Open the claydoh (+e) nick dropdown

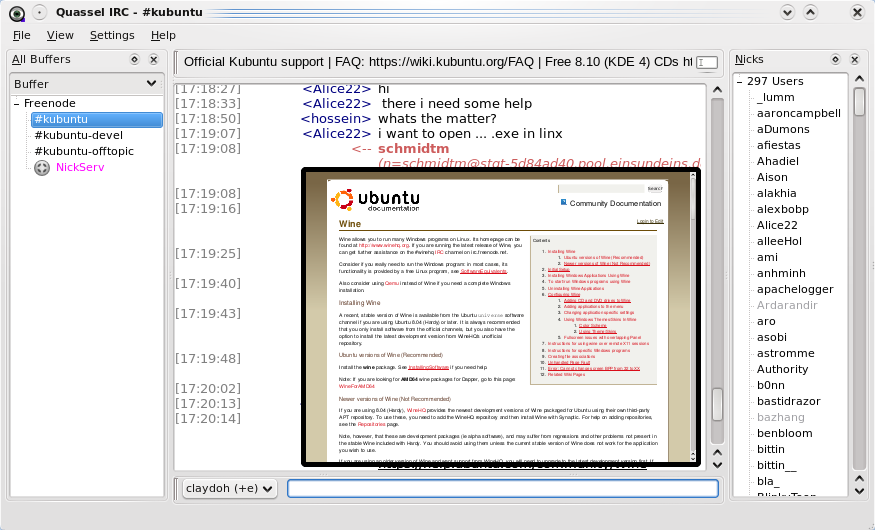[x=230, y=489]
